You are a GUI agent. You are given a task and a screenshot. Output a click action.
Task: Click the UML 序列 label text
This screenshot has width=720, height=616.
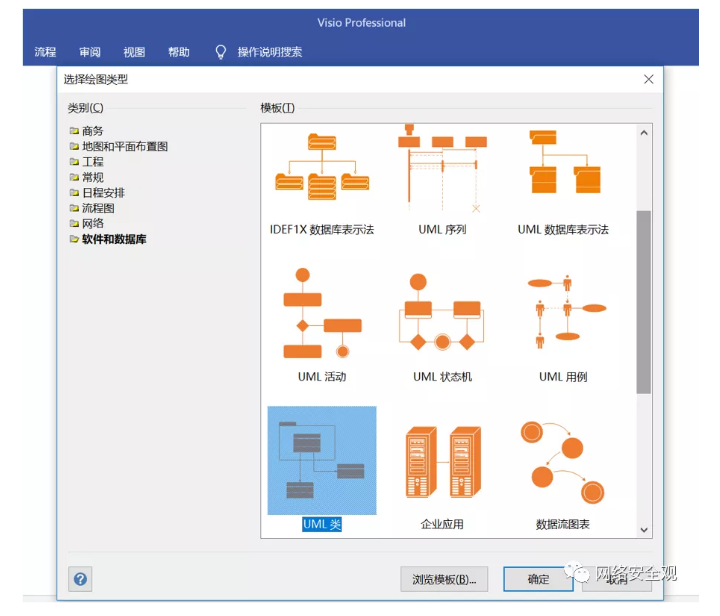(442, 230)
